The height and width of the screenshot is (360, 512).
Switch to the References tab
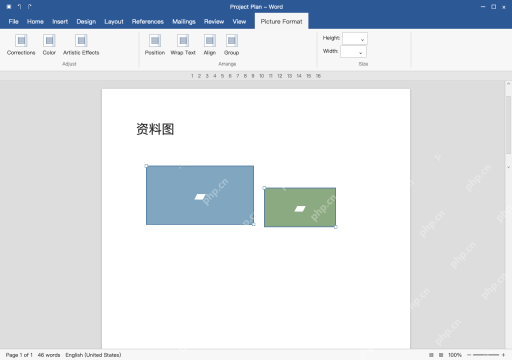click(148, 22)
